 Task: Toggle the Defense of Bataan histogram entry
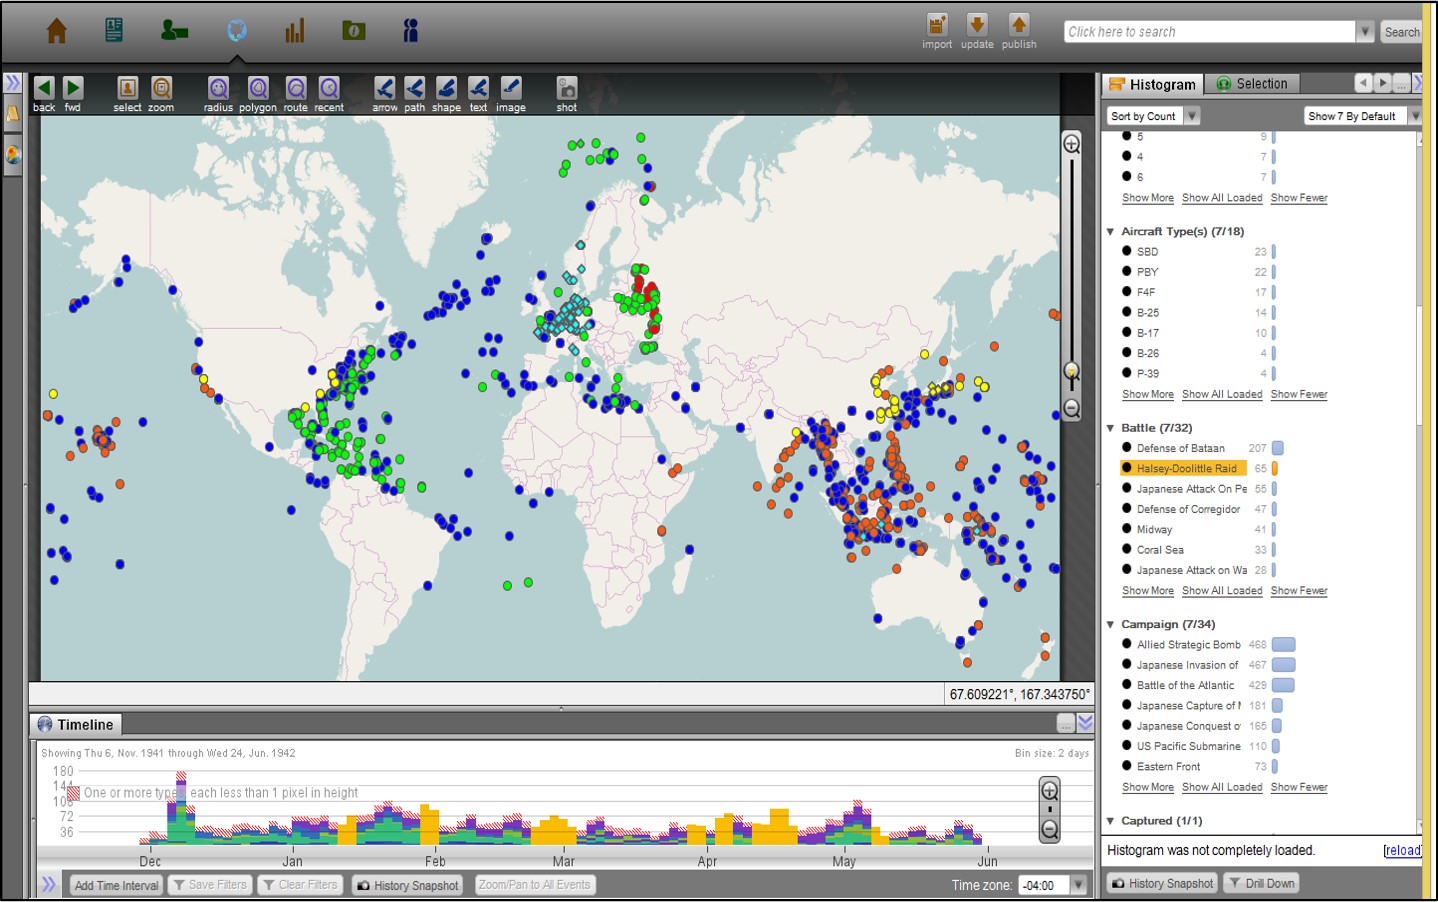click(x=1180, y=448)
